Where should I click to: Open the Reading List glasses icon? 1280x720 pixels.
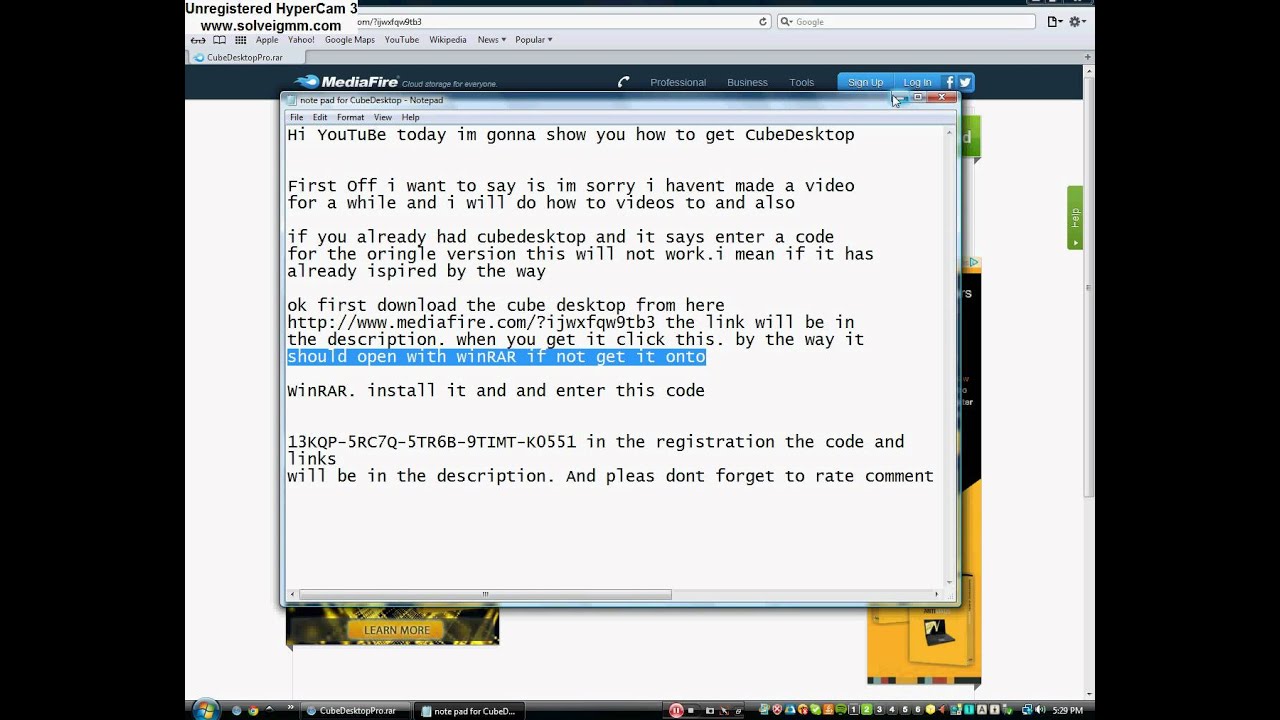point(198,40)
